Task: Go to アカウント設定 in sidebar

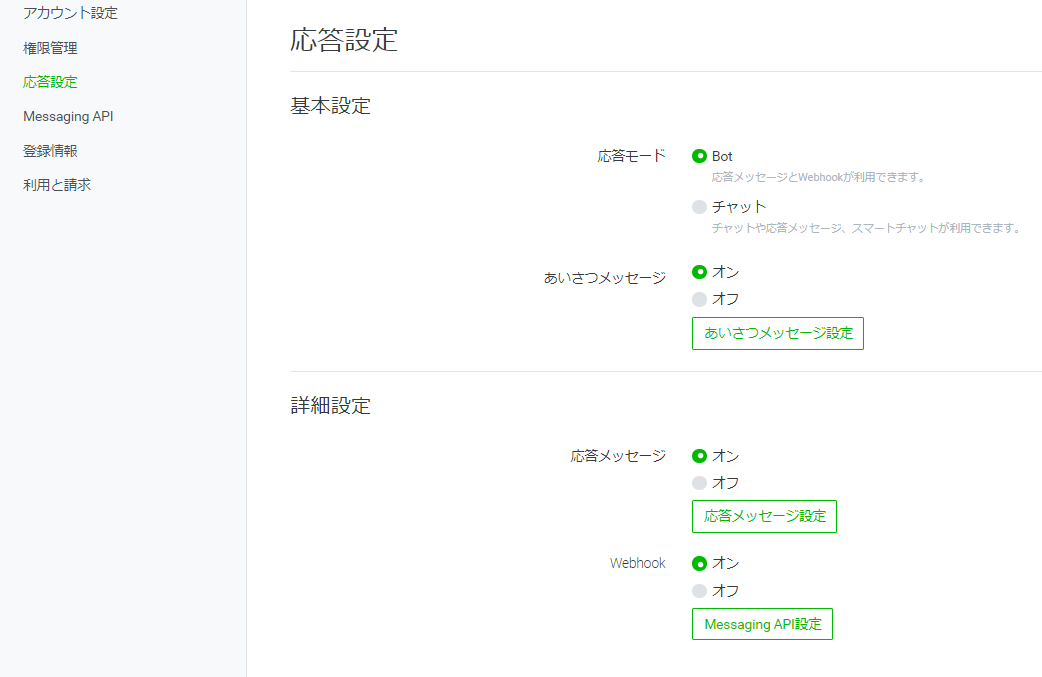Action: click(x=70, y=13)
